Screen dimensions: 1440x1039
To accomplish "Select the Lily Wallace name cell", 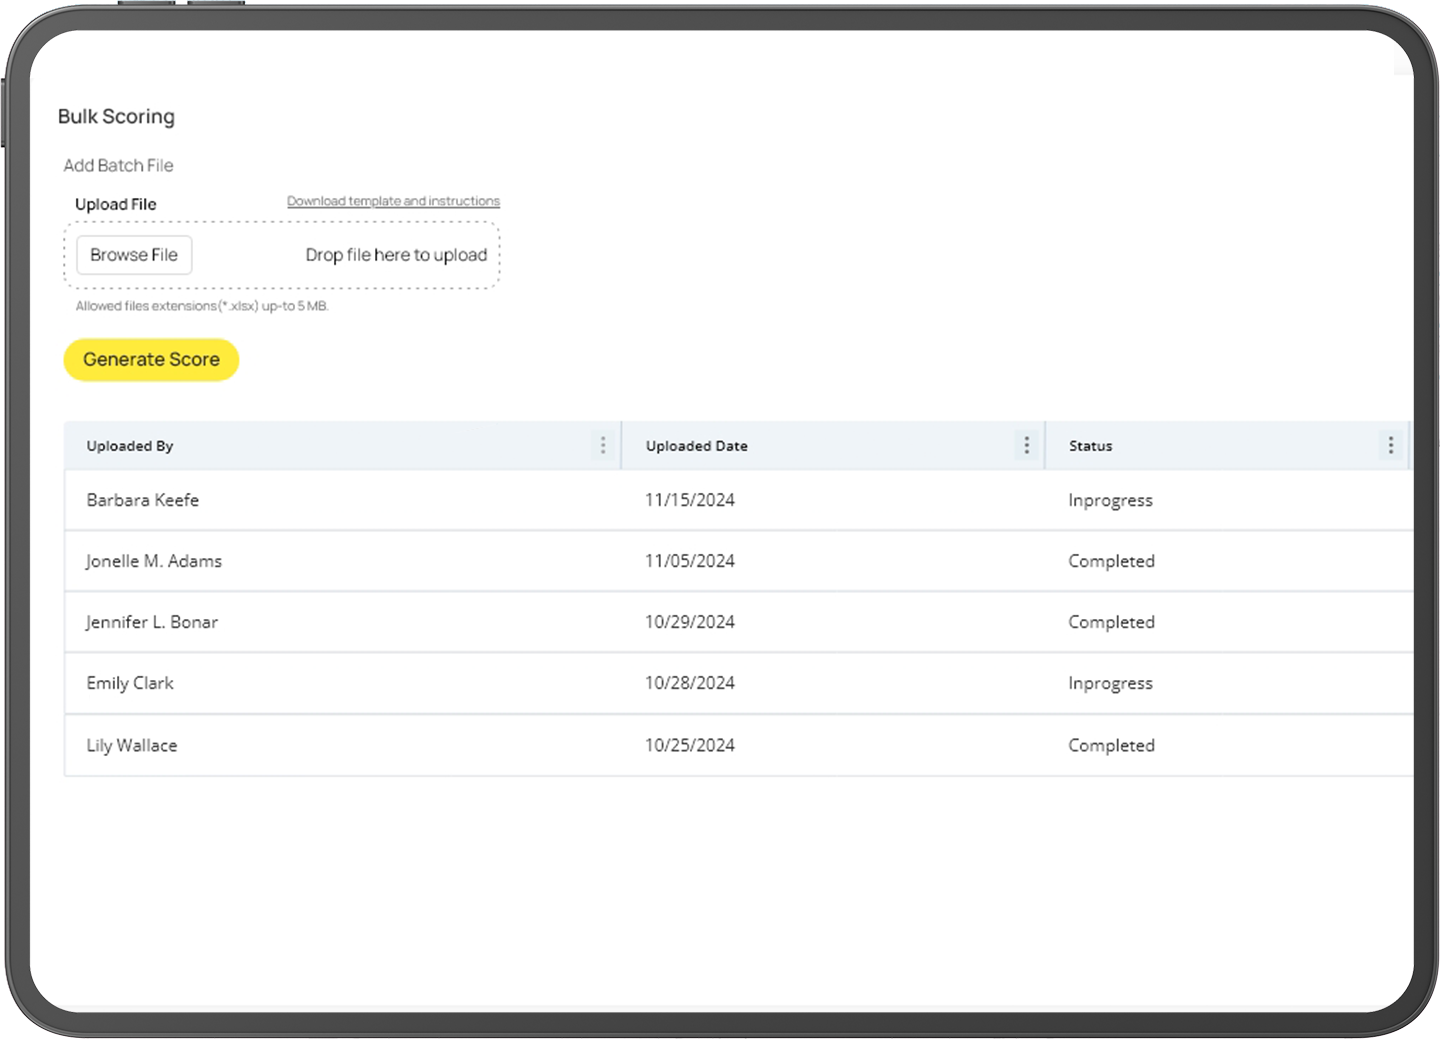I will 132,745.
